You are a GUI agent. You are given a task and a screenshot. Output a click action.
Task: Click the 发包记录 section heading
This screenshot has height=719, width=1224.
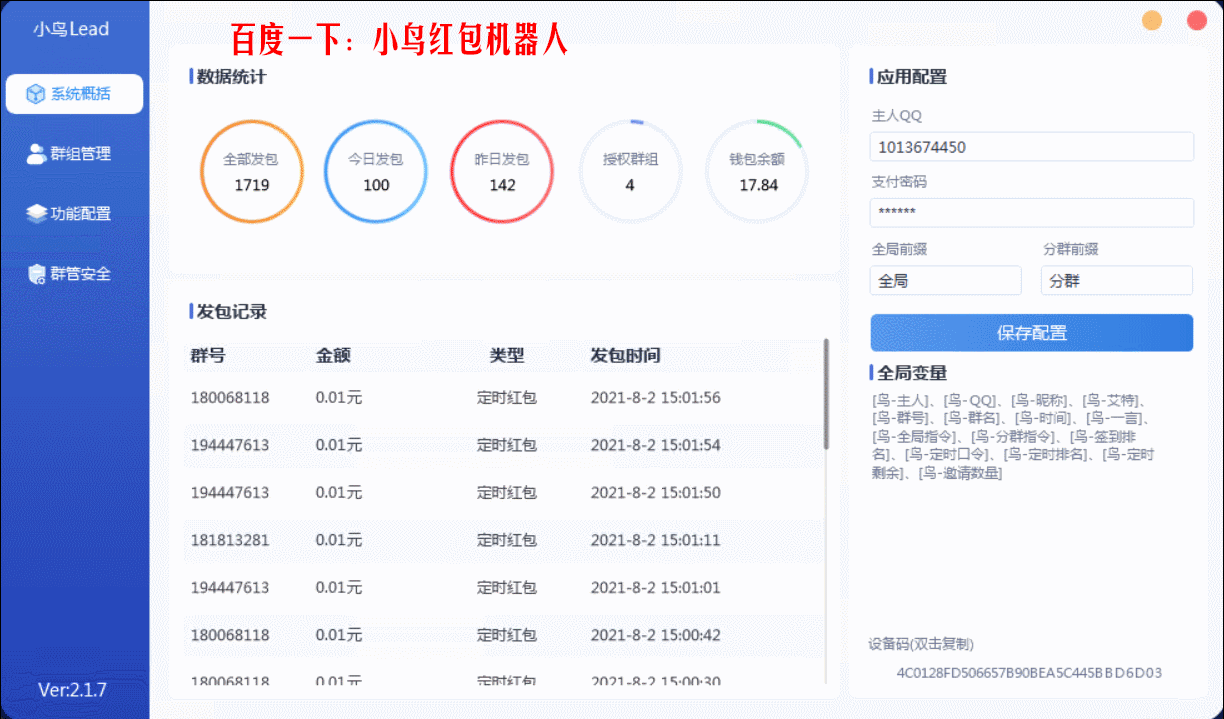point(231,311)
